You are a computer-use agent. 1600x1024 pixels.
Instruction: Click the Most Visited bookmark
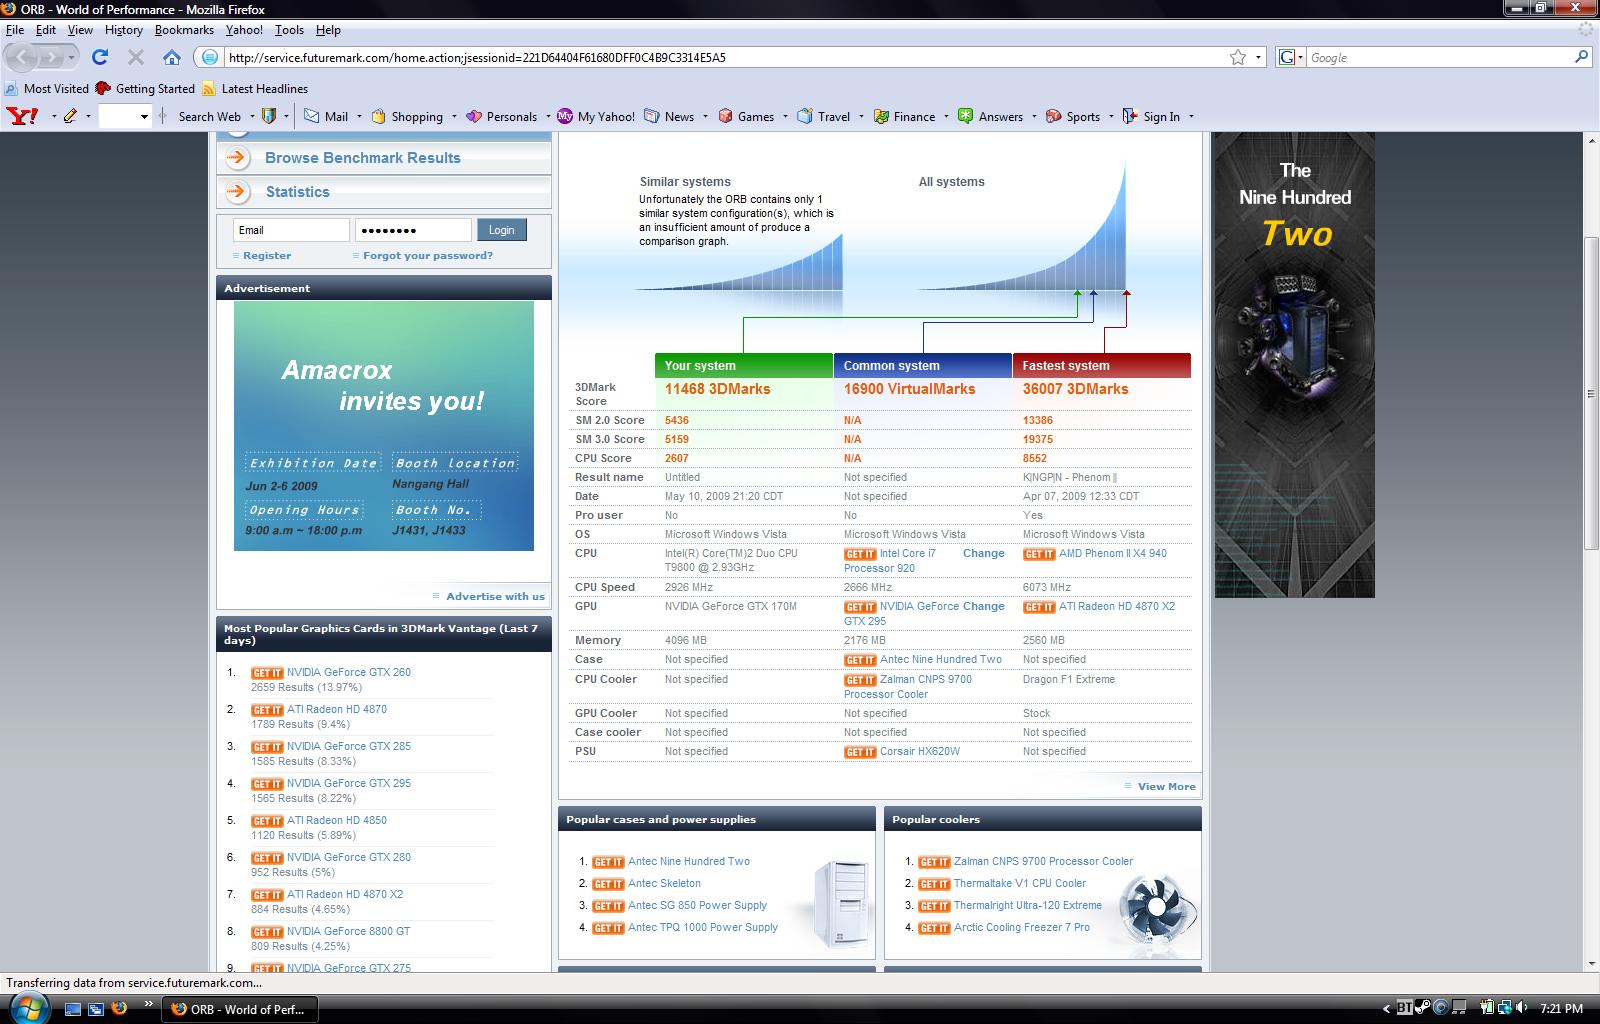coord(47,89)
